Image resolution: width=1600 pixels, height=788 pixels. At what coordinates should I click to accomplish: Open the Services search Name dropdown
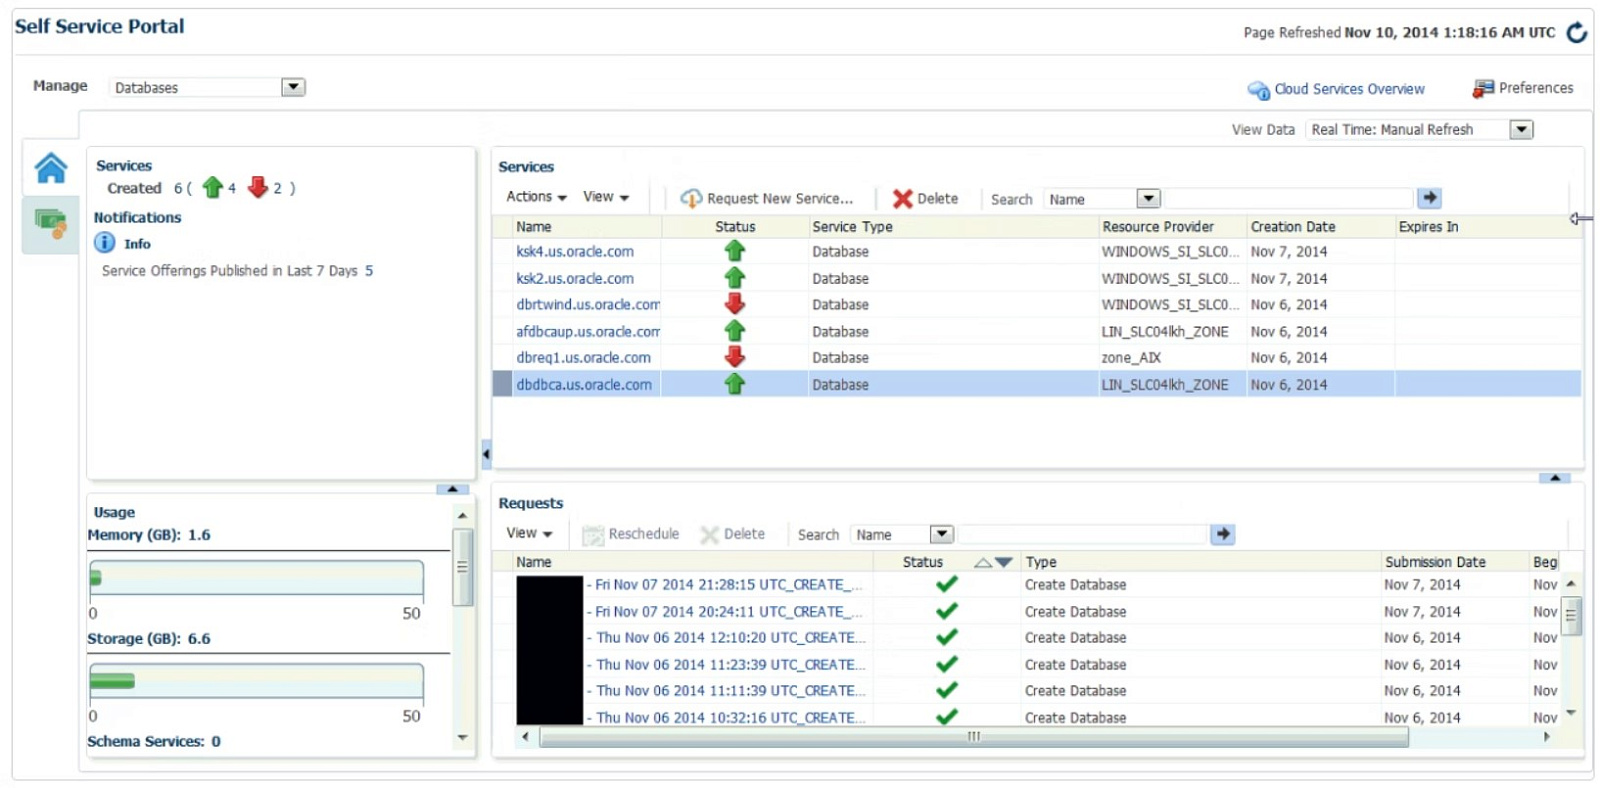[x=1149, y=198]
